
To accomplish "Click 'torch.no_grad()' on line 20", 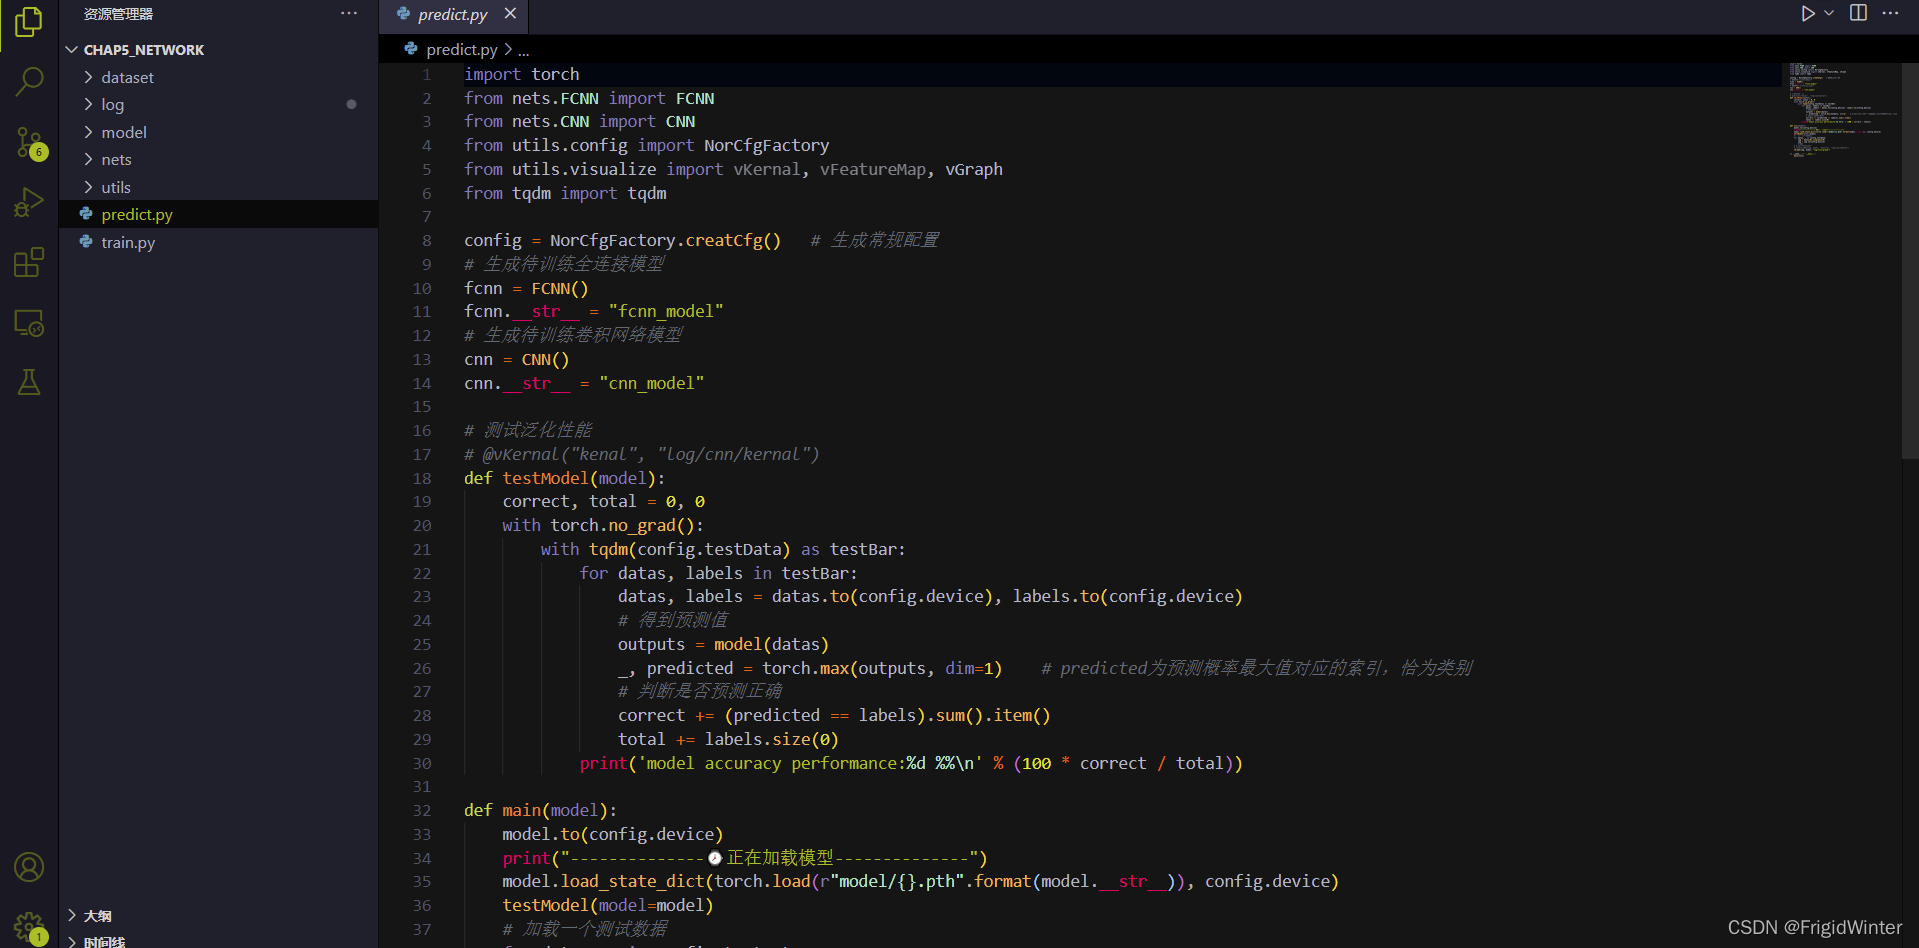I will click(x=622, y=525).
